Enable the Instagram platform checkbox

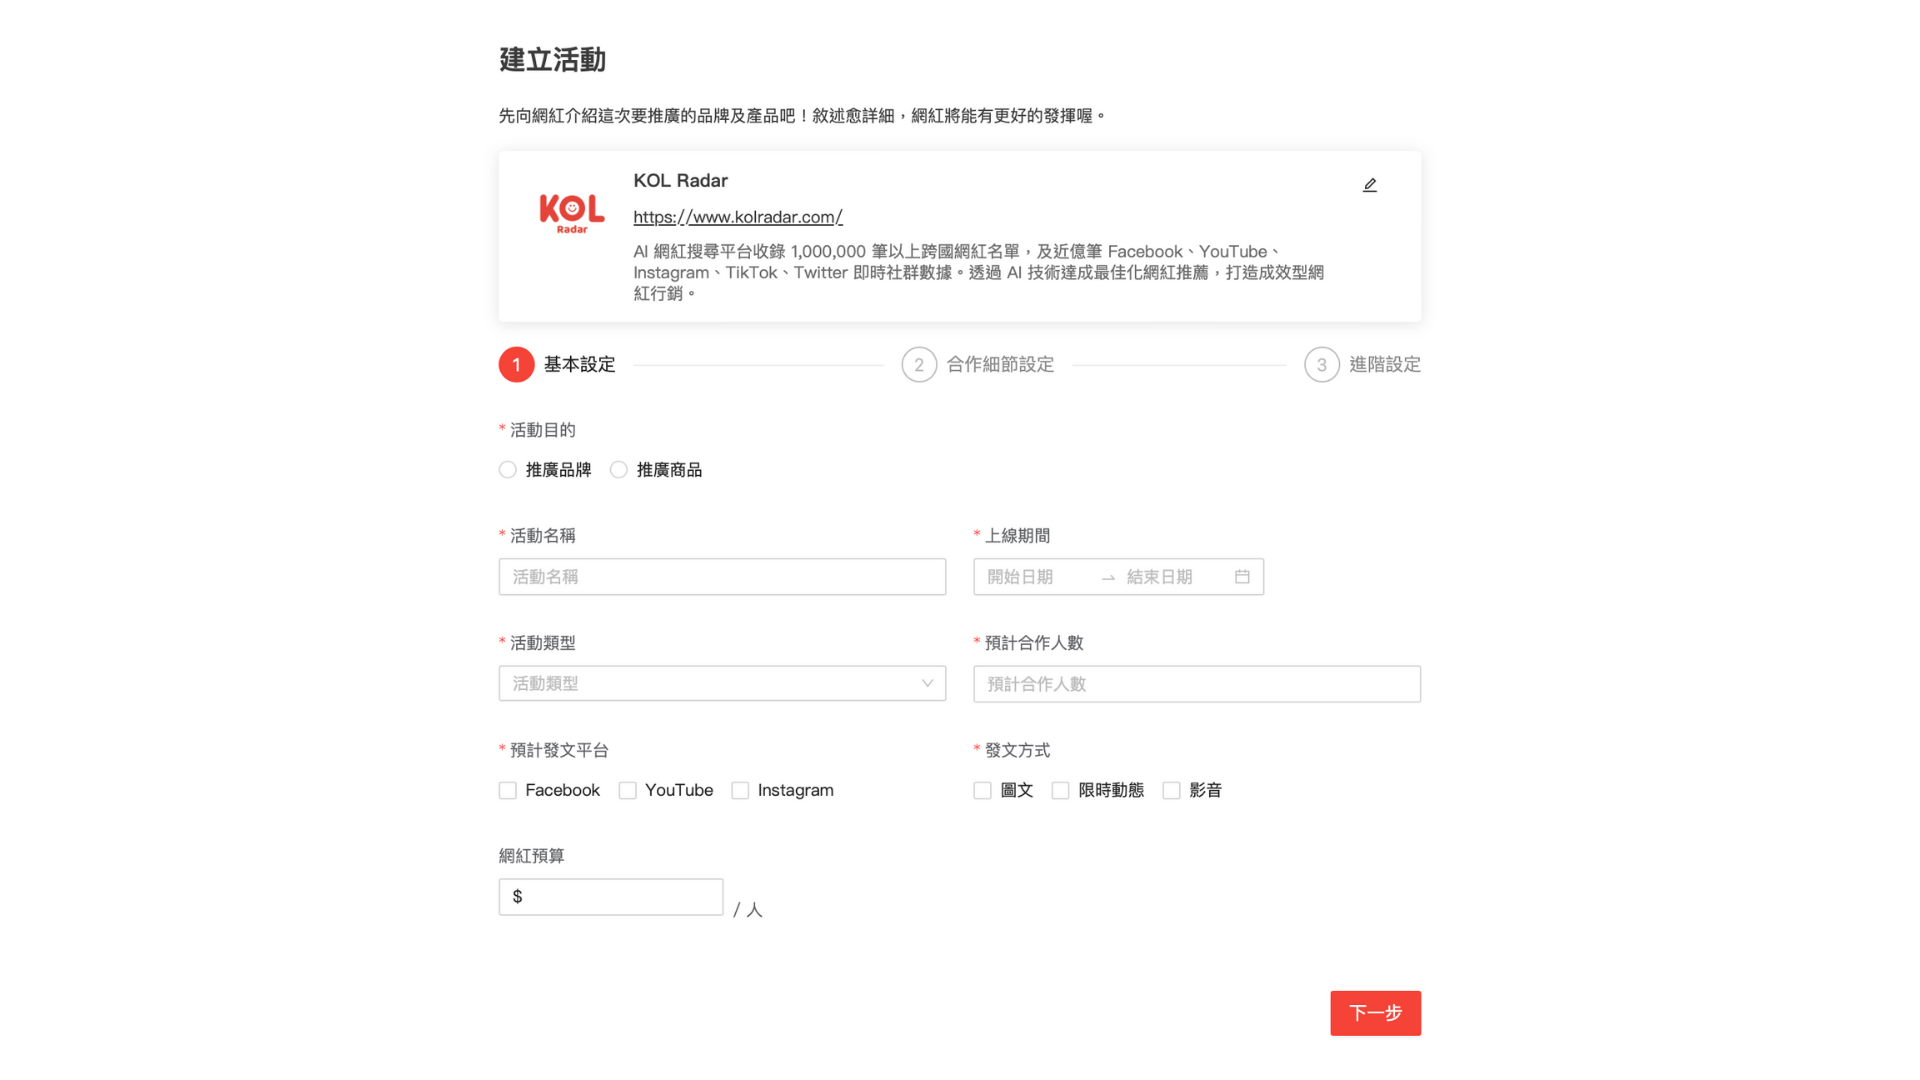click(x=740, y=790)
